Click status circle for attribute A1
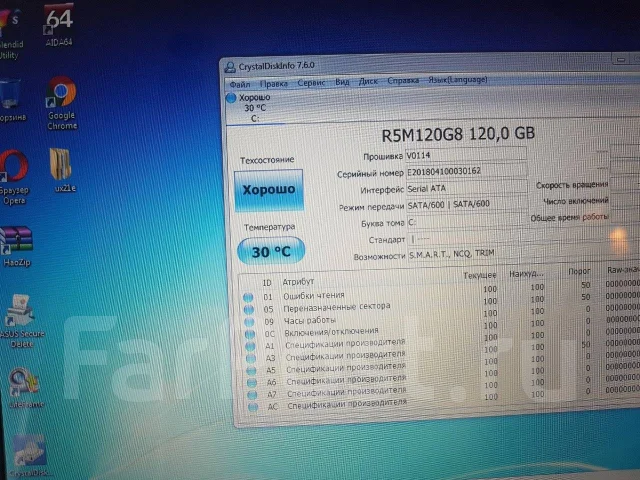 point(250,347)
